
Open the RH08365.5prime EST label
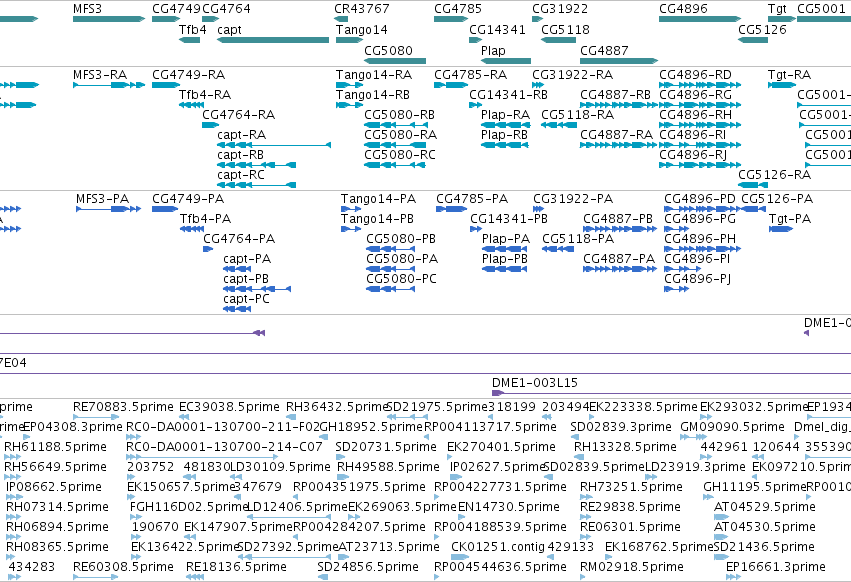pyautogui.click(x=58, y=547)
